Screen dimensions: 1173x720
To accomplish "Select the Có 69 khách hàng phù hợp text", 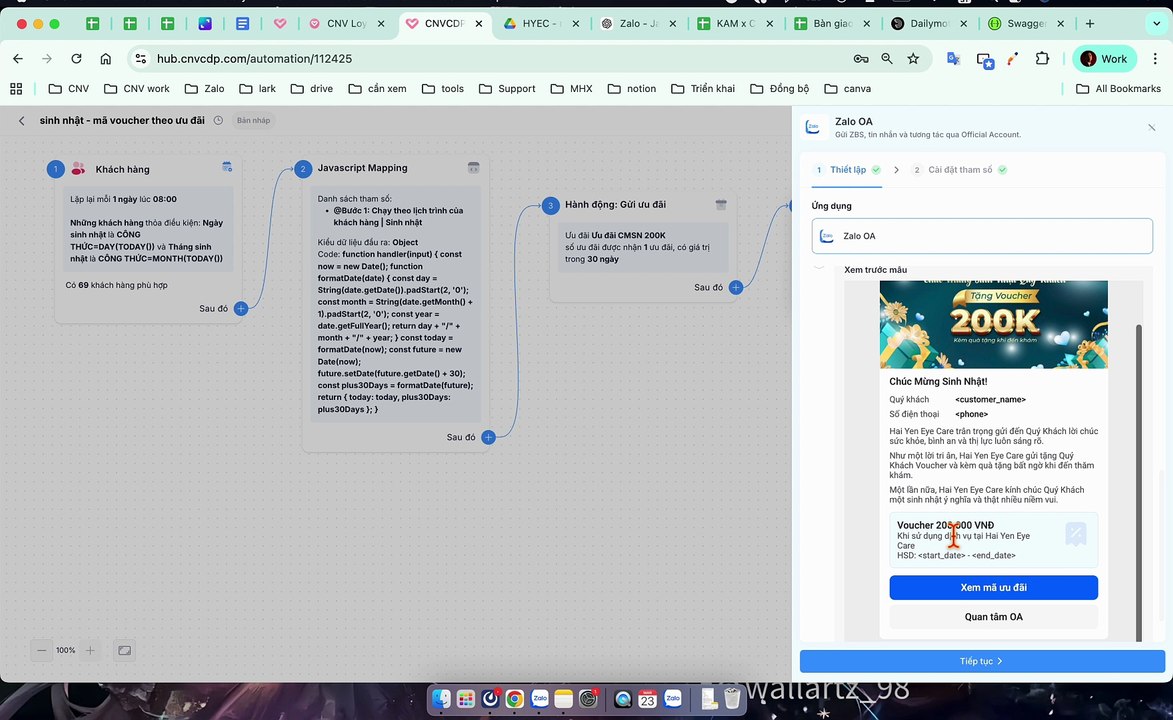I will tap(117, 285).
